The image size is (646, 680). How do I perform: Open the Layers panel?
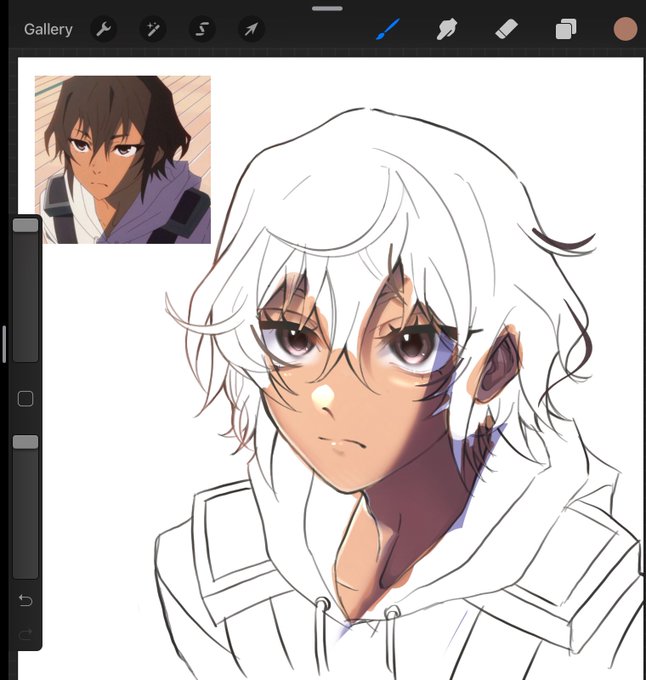tap(566, 29)
